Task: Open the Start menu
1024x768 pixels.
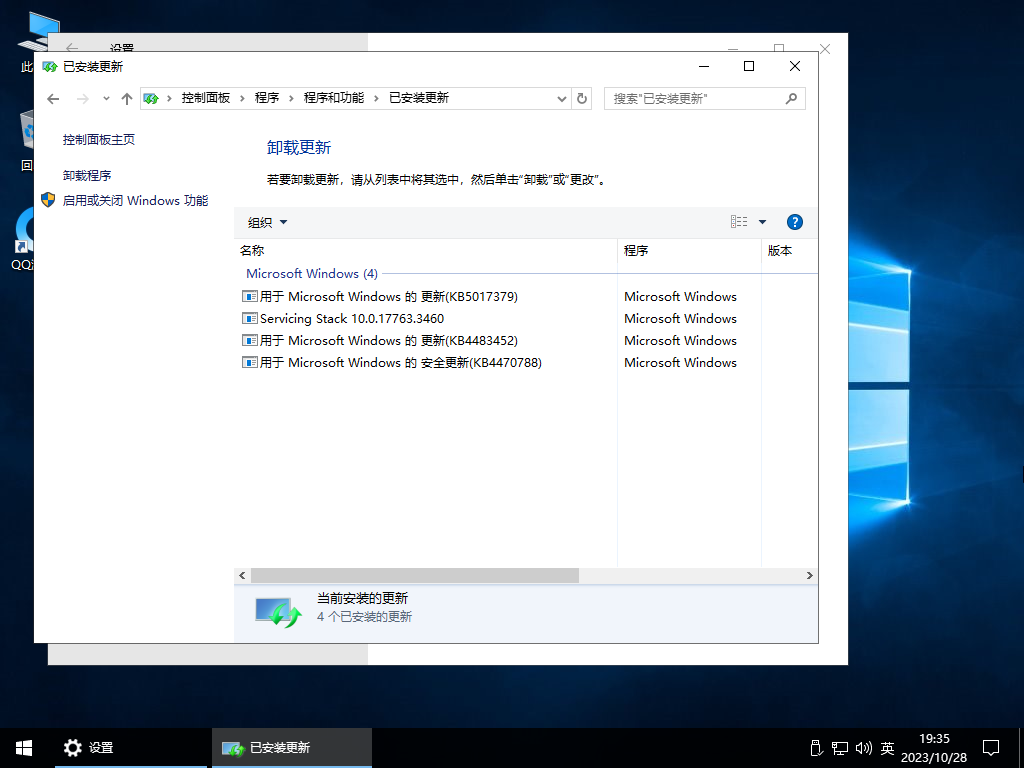Action: coord(23,747)
